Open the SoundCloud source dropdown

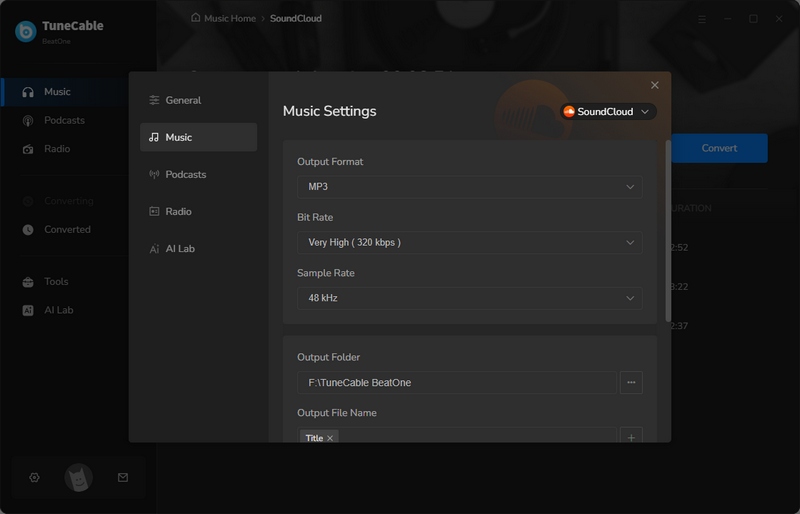(x=608, y=111)
